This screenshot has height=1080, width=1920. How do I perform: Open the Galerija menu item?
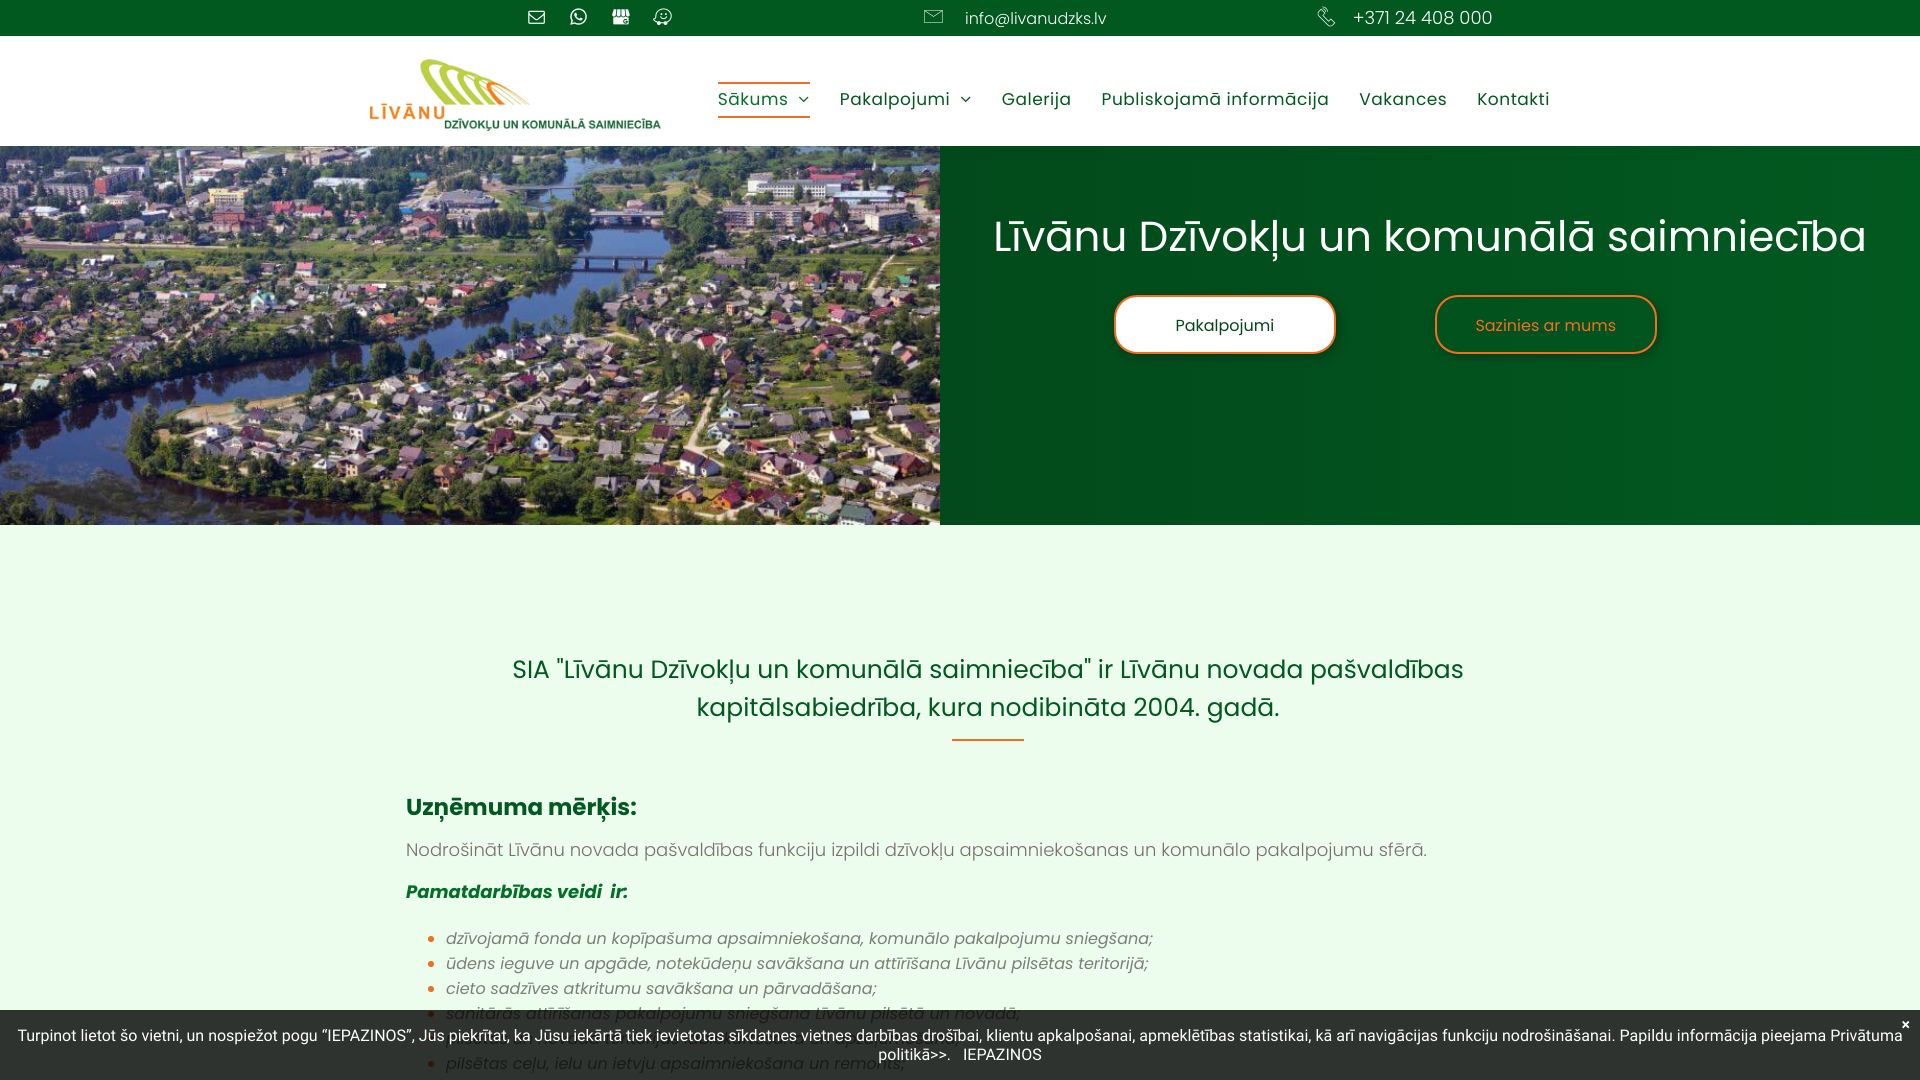click(x=1036, y=99)
